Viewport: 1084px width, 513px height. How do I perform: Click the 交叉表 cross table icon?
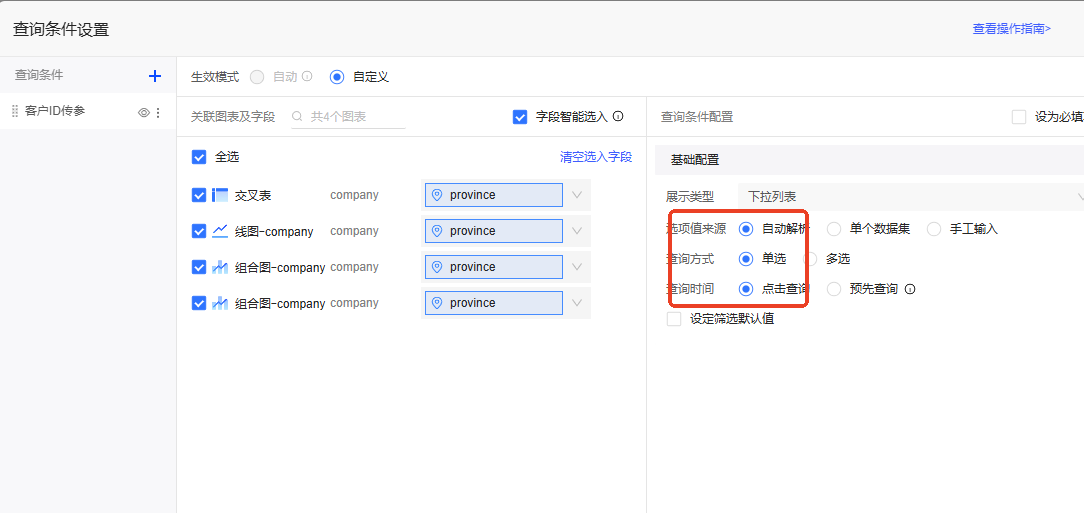(x=220, y=195)
